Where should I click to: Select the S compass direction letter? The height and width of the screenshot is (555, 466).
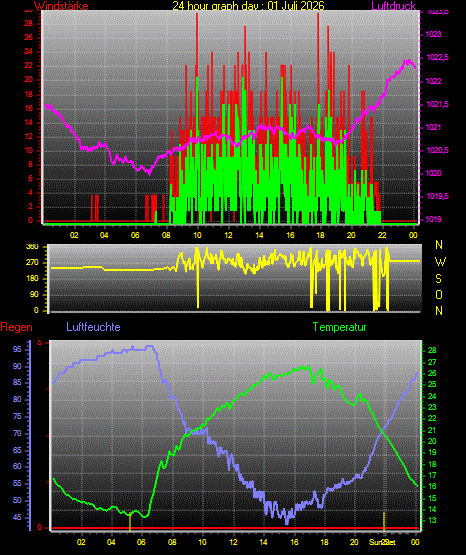438,279
